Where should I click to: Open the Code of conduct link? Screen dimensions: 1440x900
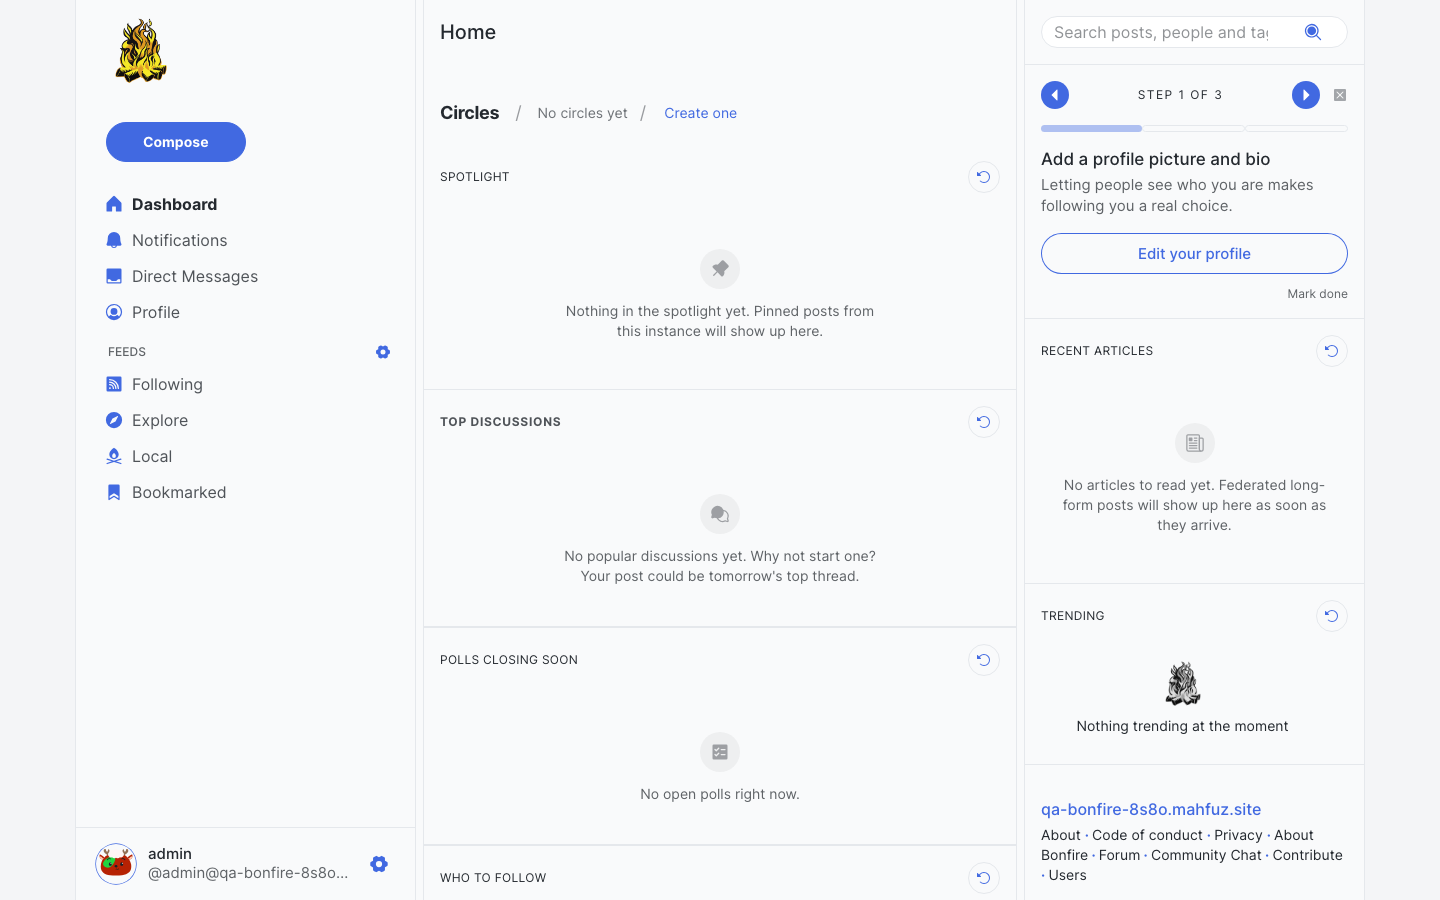click(x=1147, y=835)
